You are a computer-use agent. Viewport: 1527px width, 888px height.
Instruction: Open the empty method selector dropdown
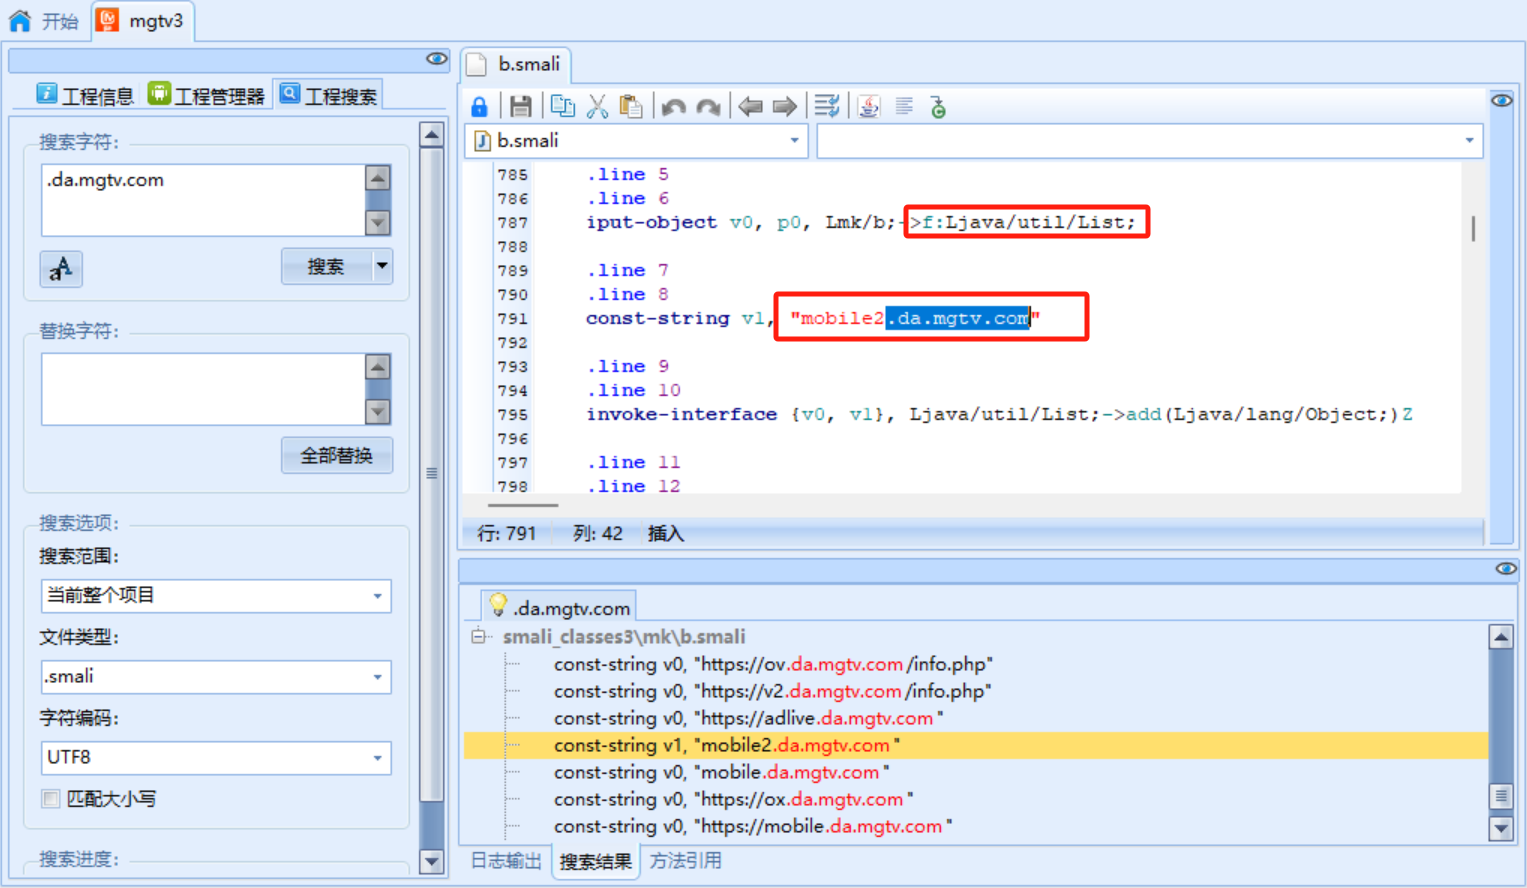(x=1149, y=141)
